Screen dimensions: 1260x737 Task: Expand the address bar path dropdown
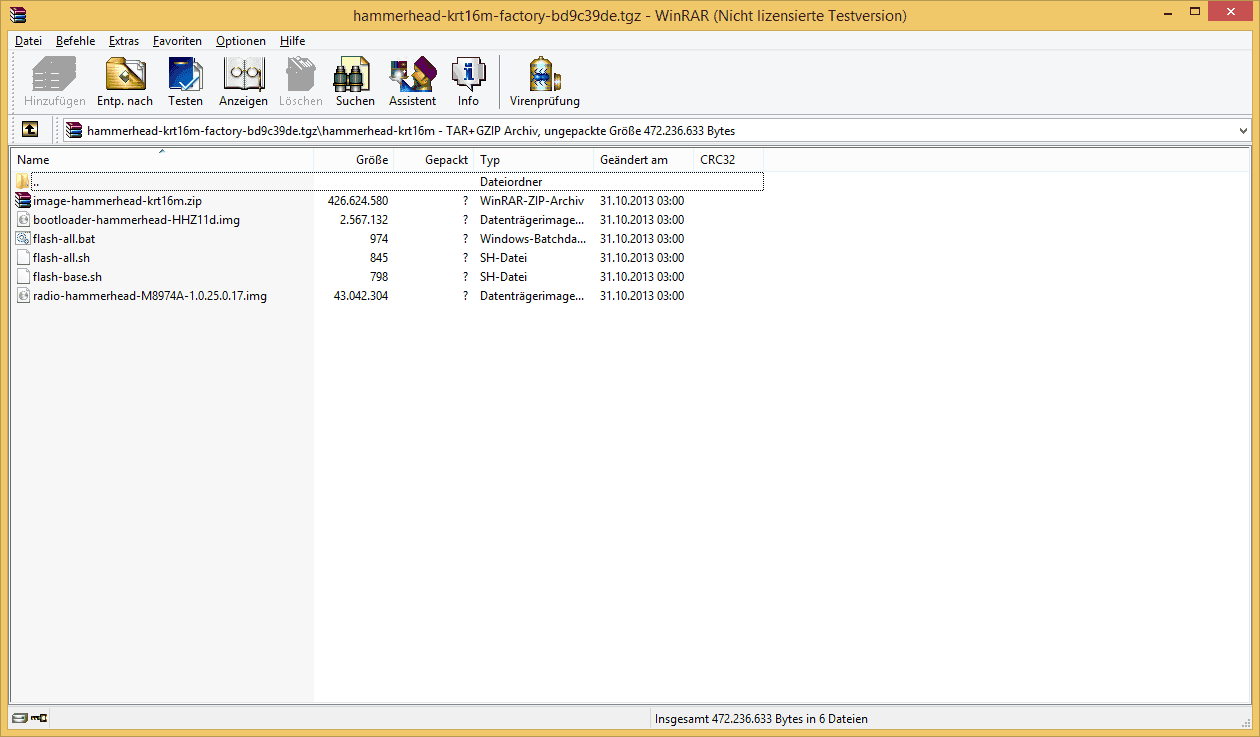tap(1243, 130)
